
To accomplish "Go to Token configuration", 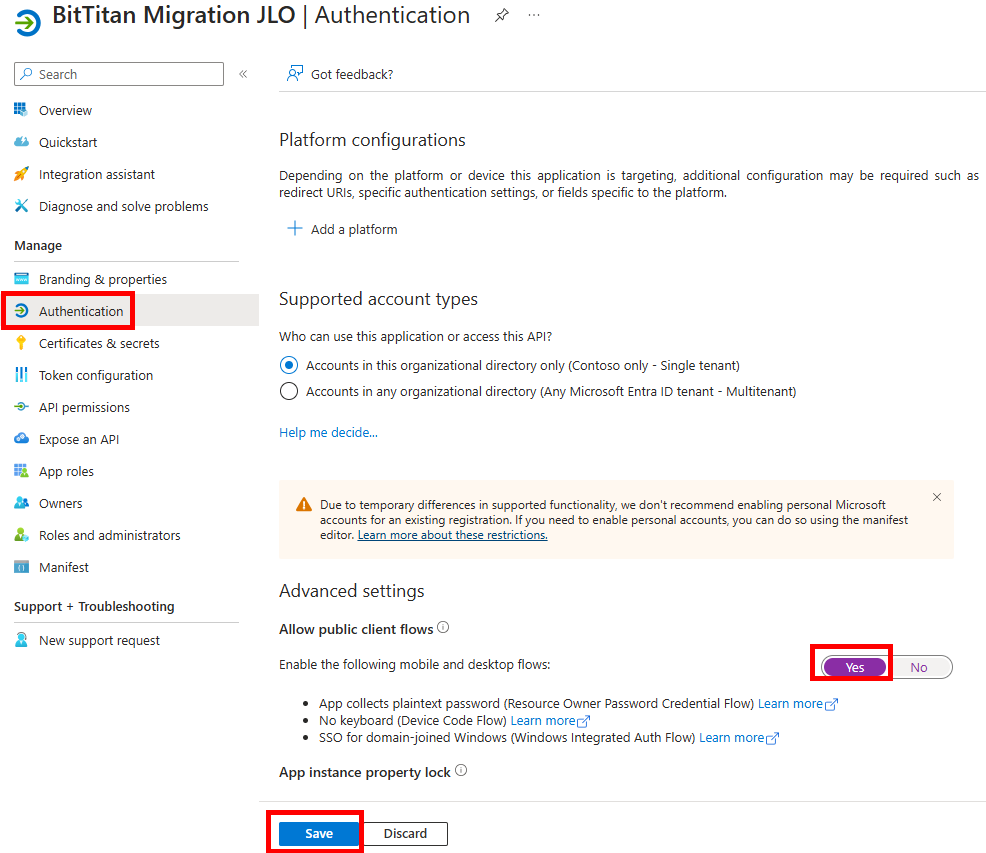I will point(96,376).
